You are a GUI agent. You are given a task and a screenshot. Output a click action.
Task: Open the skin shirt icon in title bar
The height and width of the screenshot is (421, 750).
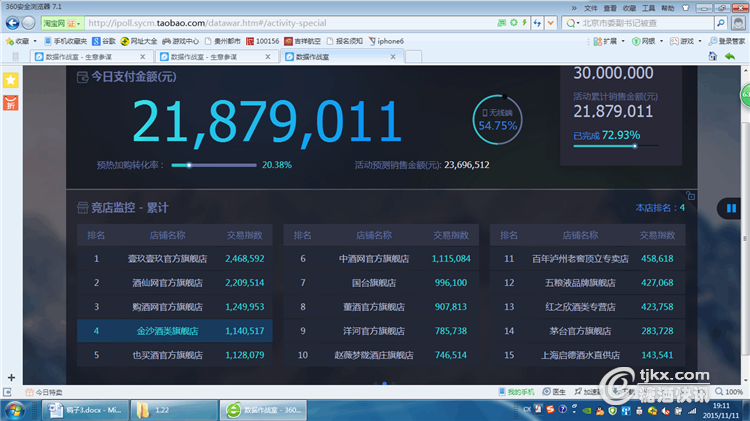point(686,8)
